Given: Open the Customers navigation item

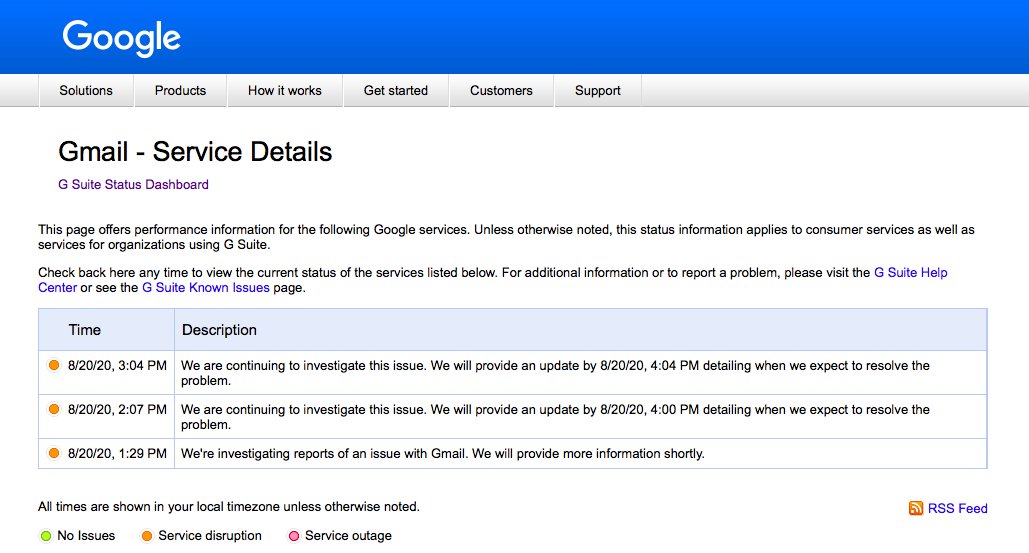Looking at the screenshot, I should click(501, 90).
